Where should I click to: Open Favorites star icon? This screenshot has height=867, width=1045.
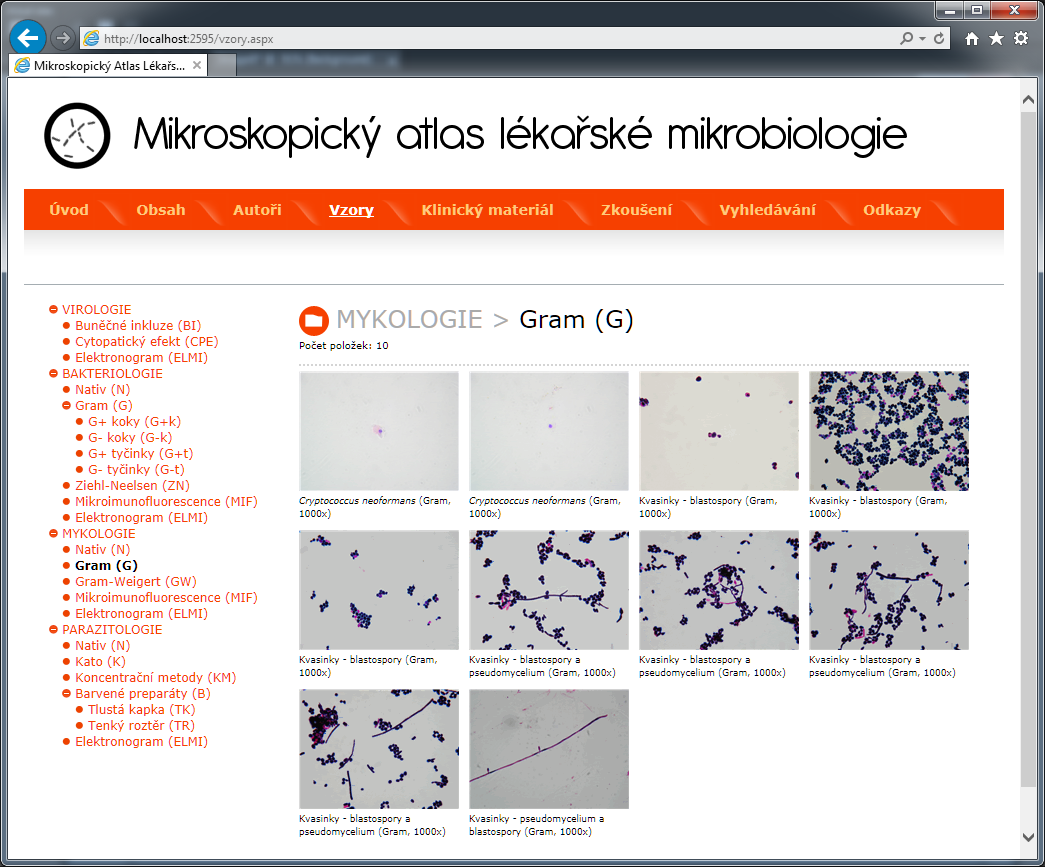point(996,38)
